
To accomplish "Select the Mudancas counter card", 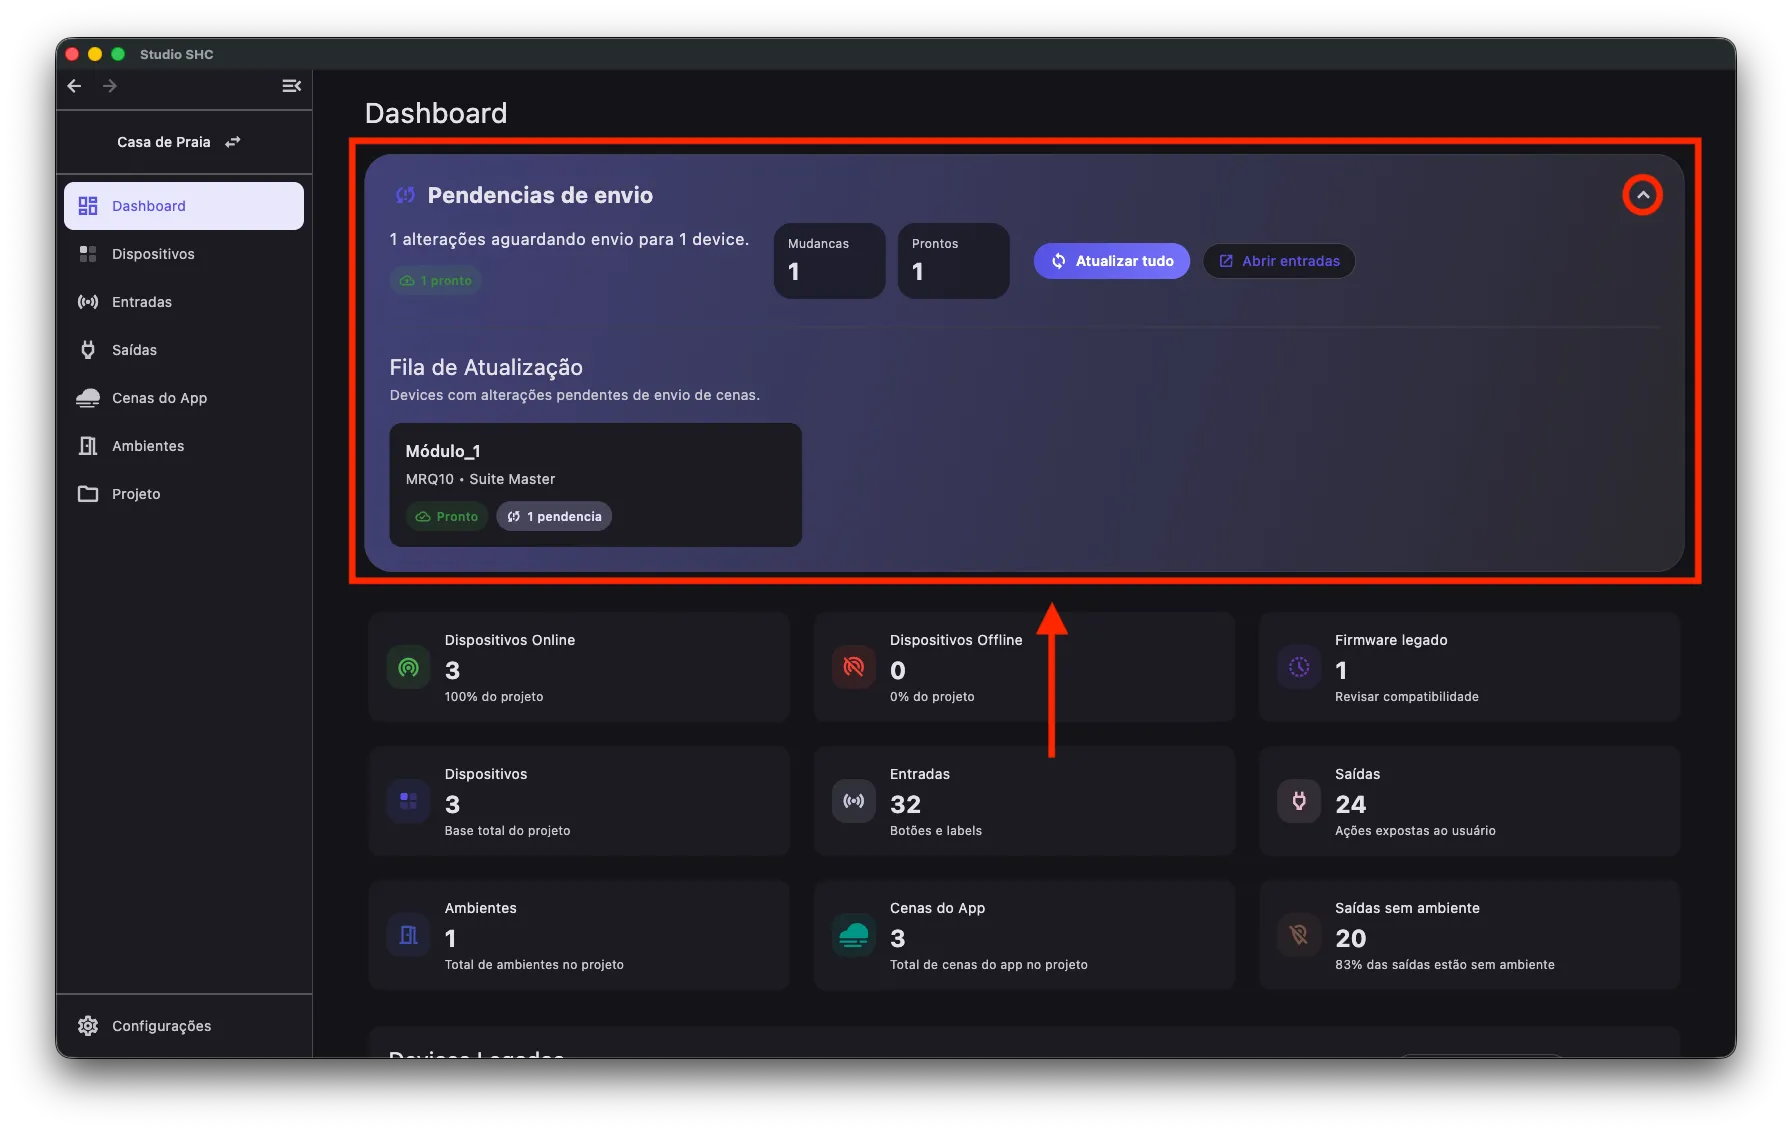I will (x=829, y=261).
